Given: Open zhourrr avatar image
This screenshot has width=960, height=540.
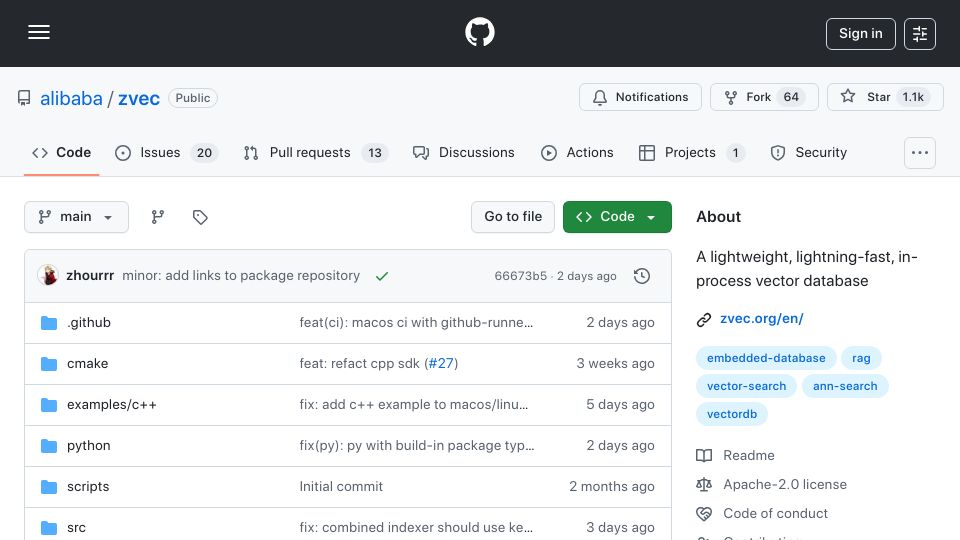Looking at the screenshot, I should (x=48, y=276).
